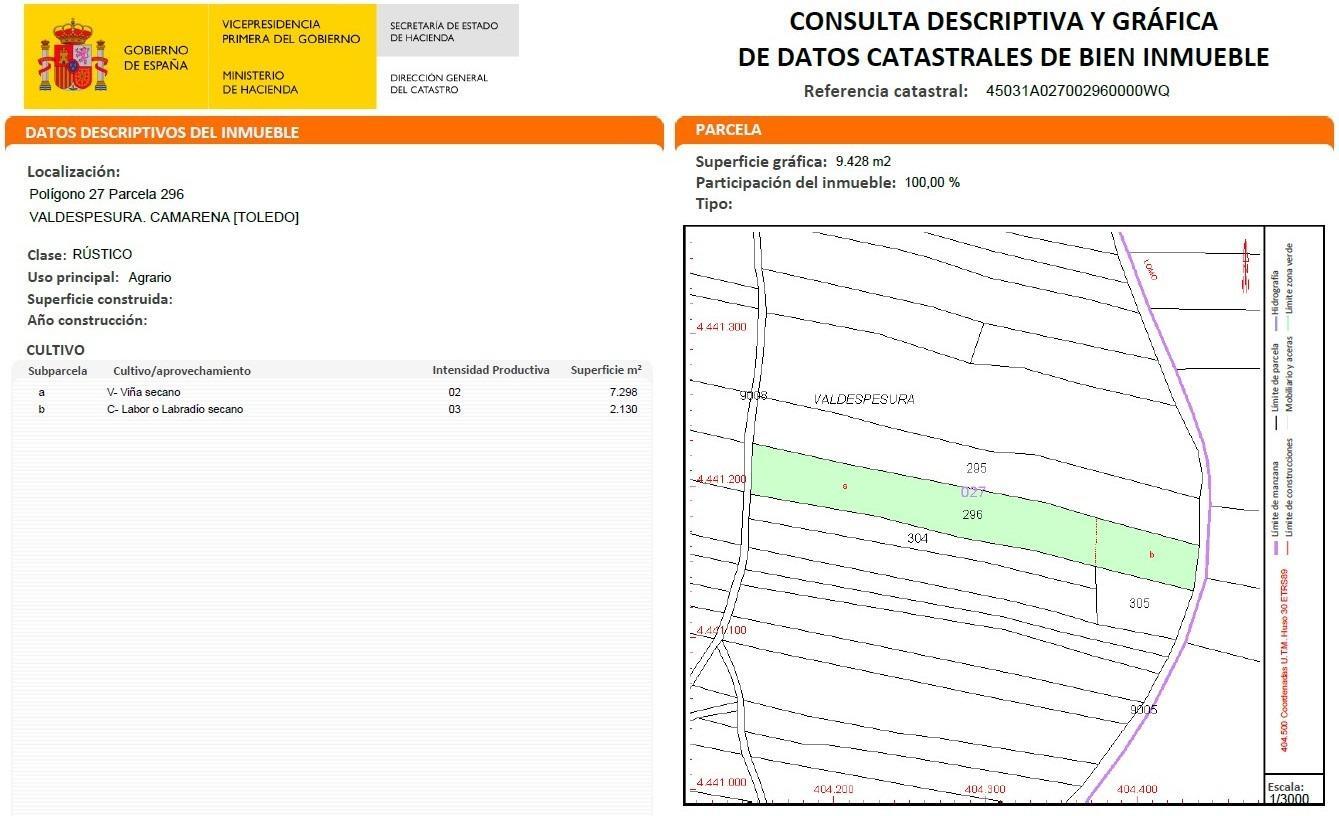This screenshot has height=816, width=1339.
Task: Select the Viña secano subparcel row
Action: coord(333,392)
